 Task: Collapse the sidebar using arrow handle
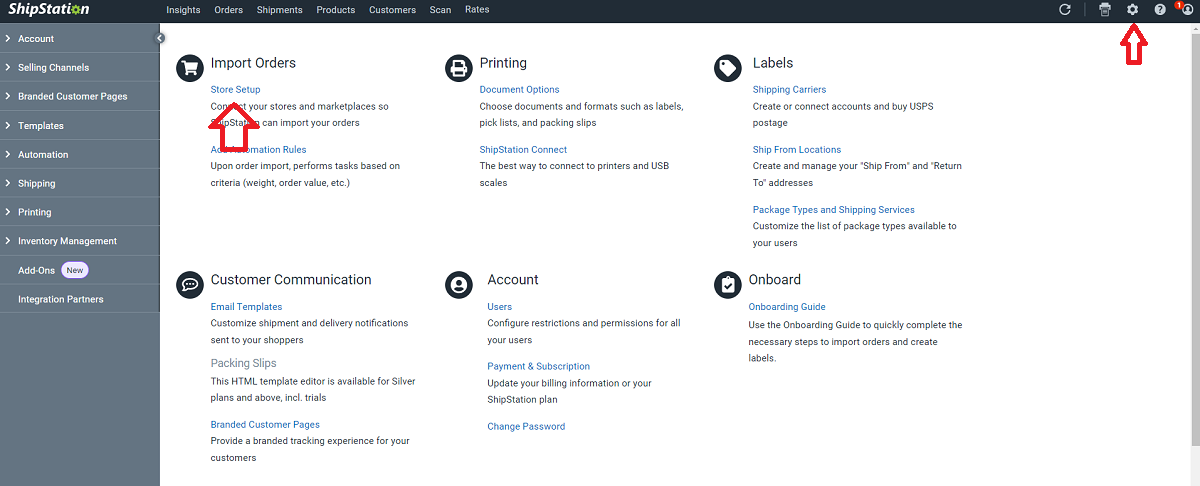coord(160,38)
